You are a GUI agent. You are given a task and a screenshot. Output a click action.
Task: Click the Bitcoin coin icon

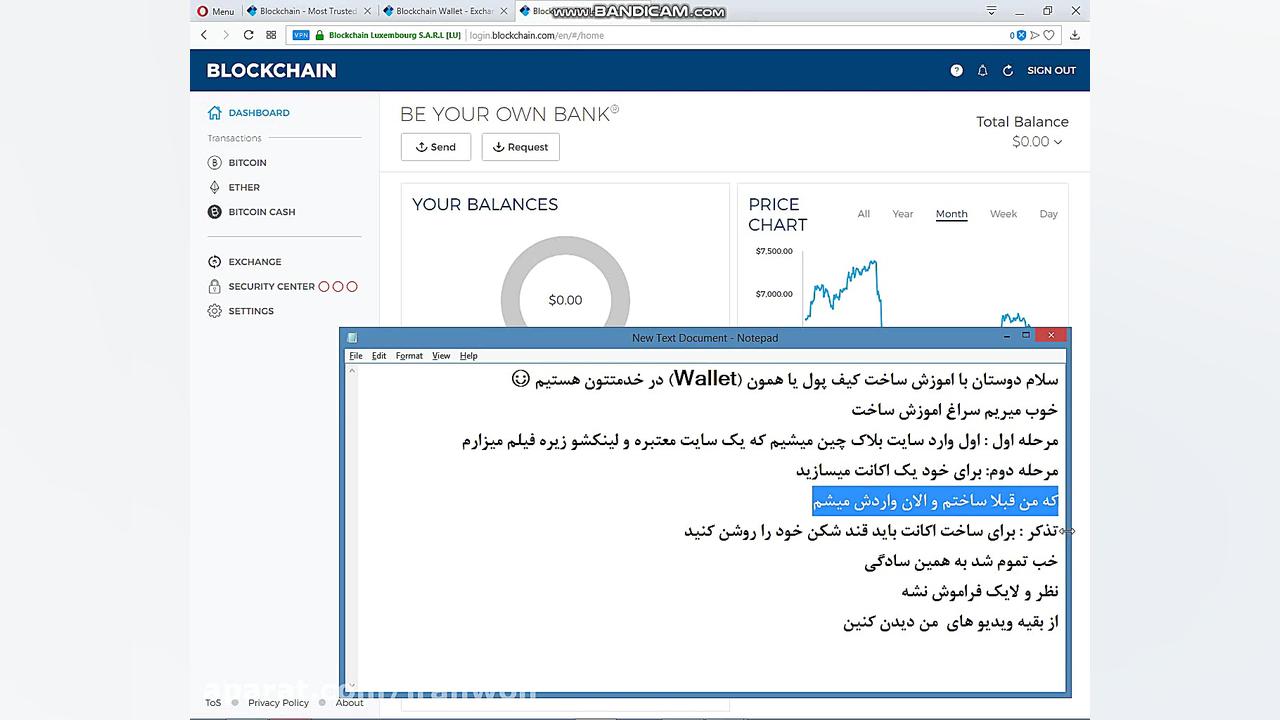pyautogui.click(x=214, y=162)
